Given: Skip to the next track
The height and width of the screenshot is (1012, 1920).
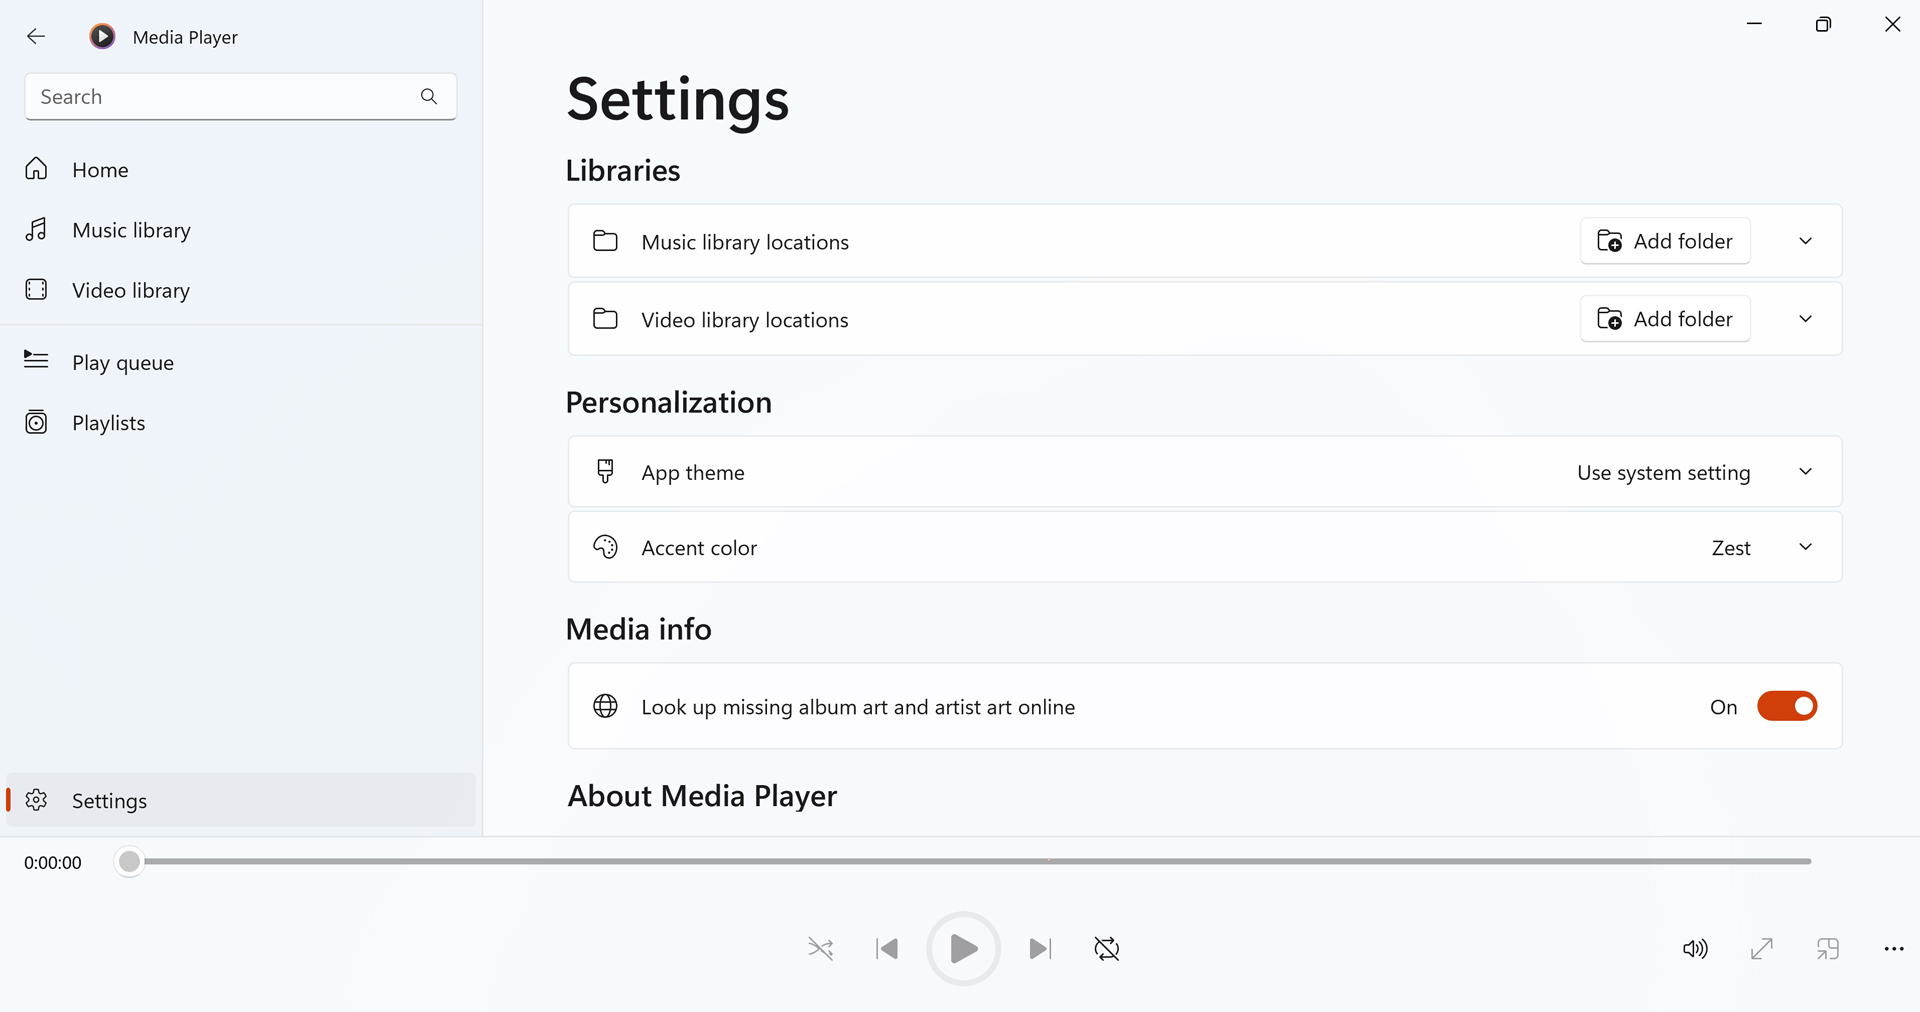Looking at the screenshot, I should tap(1040, 948).
